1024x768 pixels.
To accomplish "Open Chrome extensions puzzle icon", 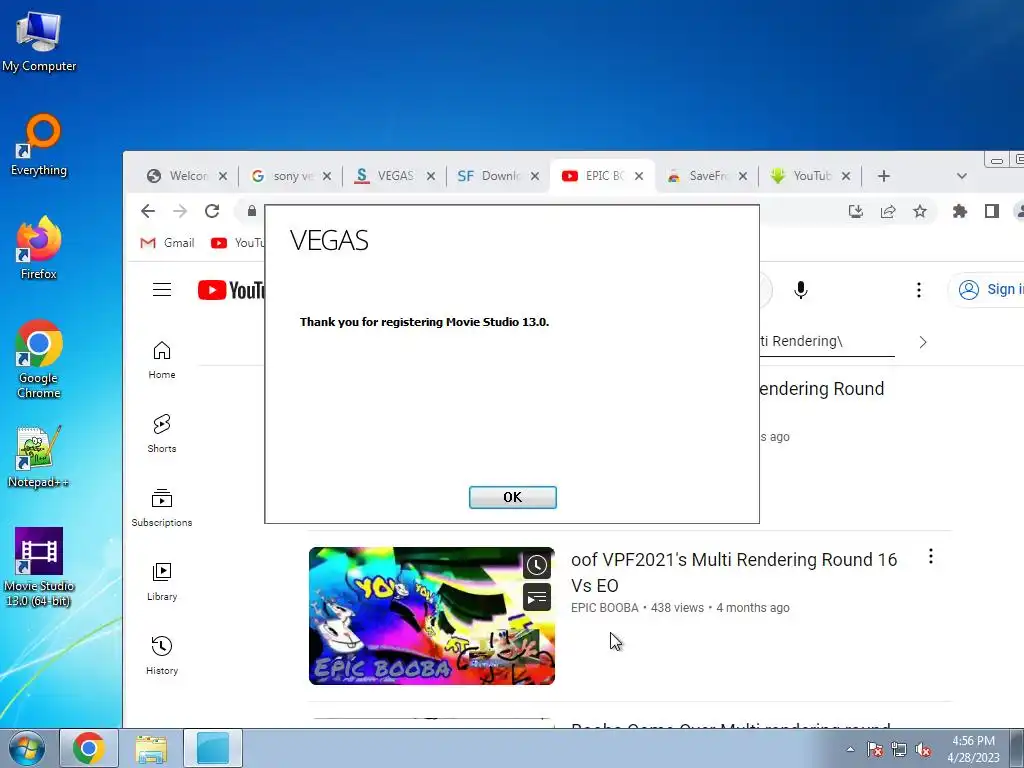I will point(959,211).
